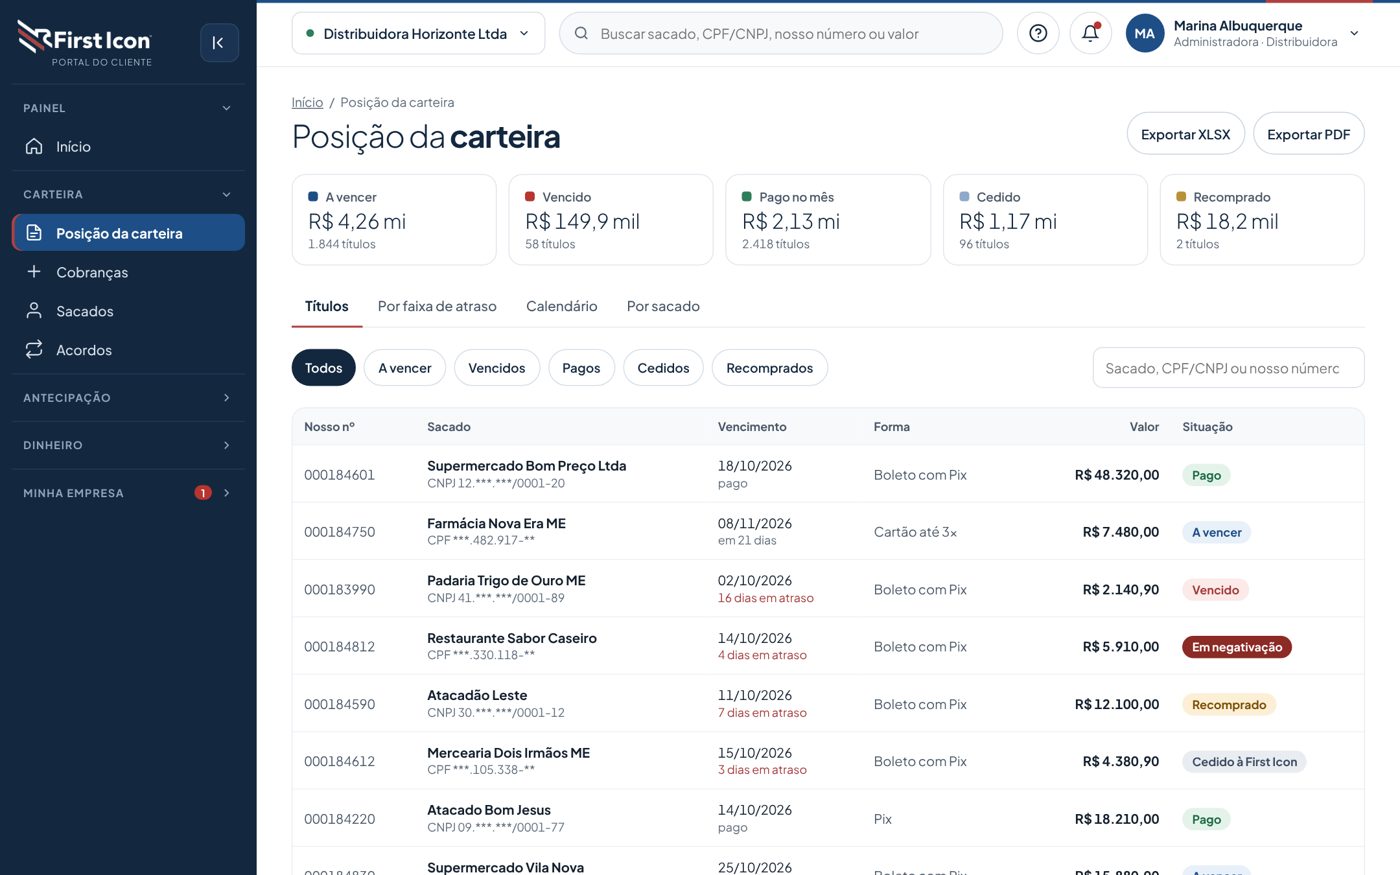Screen dimensions: 1400x875
Task: Open Marina Albuquerque account menu chevron
Action: tap(1354, 33)
